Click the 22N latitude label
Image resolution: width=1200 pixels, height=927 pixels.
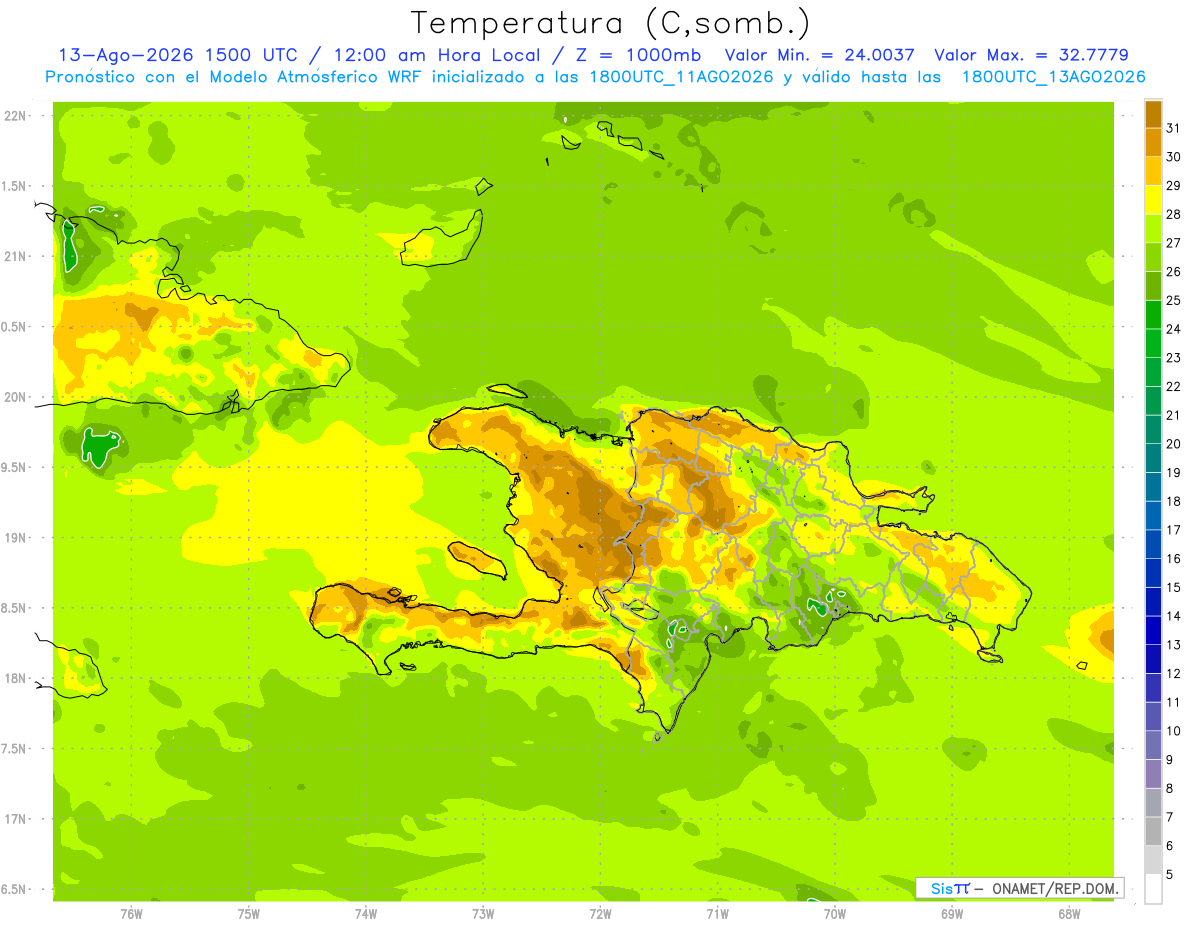click(x=14, y=116)
